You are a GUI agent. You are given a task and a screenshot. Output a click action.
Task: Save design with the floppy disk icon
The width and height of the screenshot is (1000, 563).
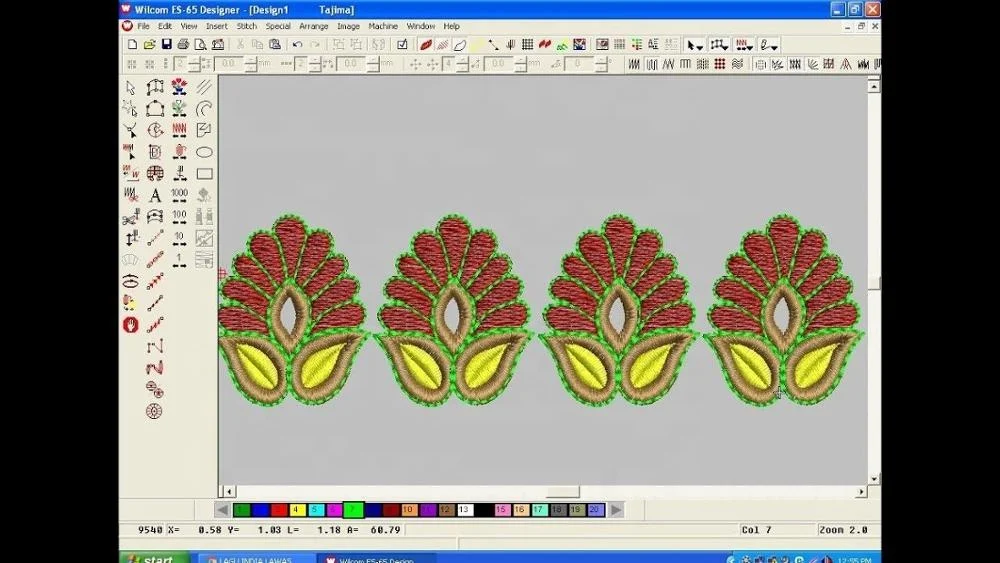[x=166, y=45]
